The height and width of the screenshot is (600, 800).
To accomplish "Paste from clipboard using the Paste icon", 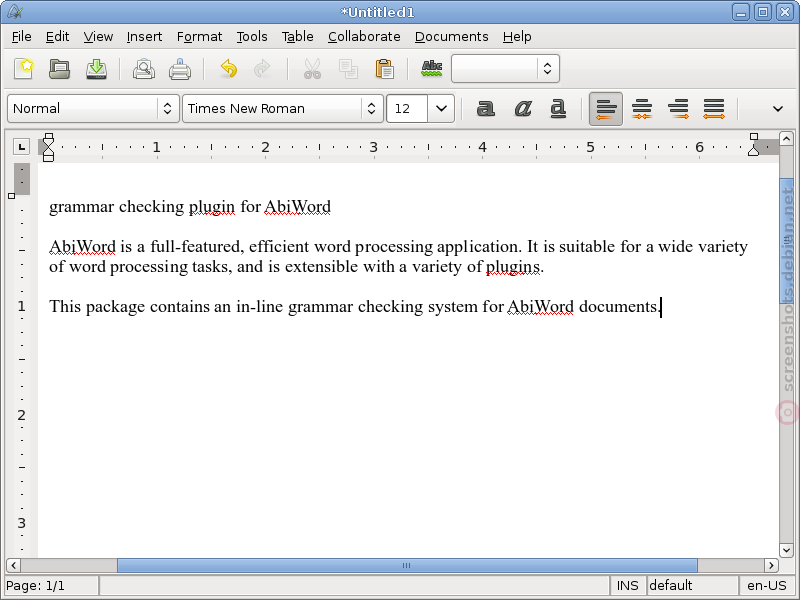I will [384, 68].
